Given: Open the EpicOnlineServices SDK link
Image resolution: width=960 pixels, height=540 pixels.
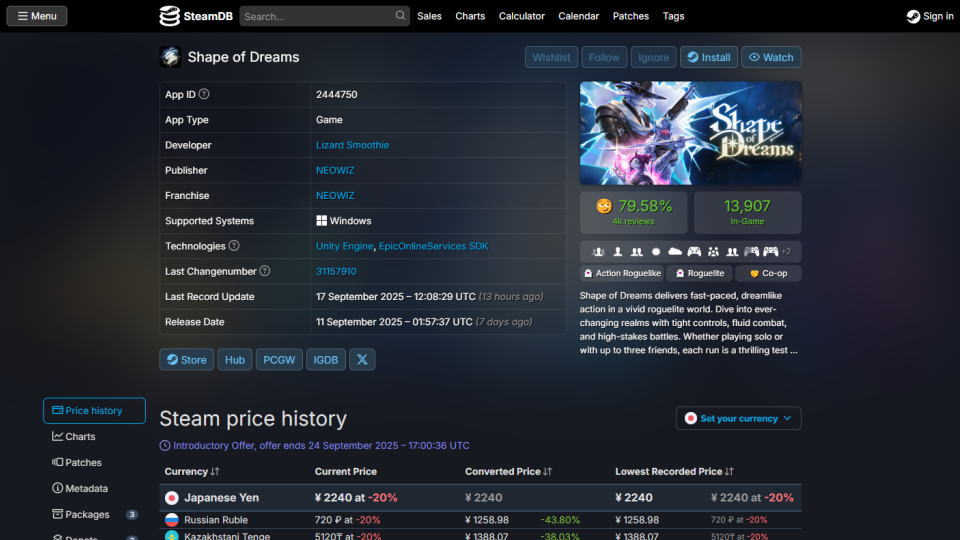Looking at the screenshot, I should (433, 246).
